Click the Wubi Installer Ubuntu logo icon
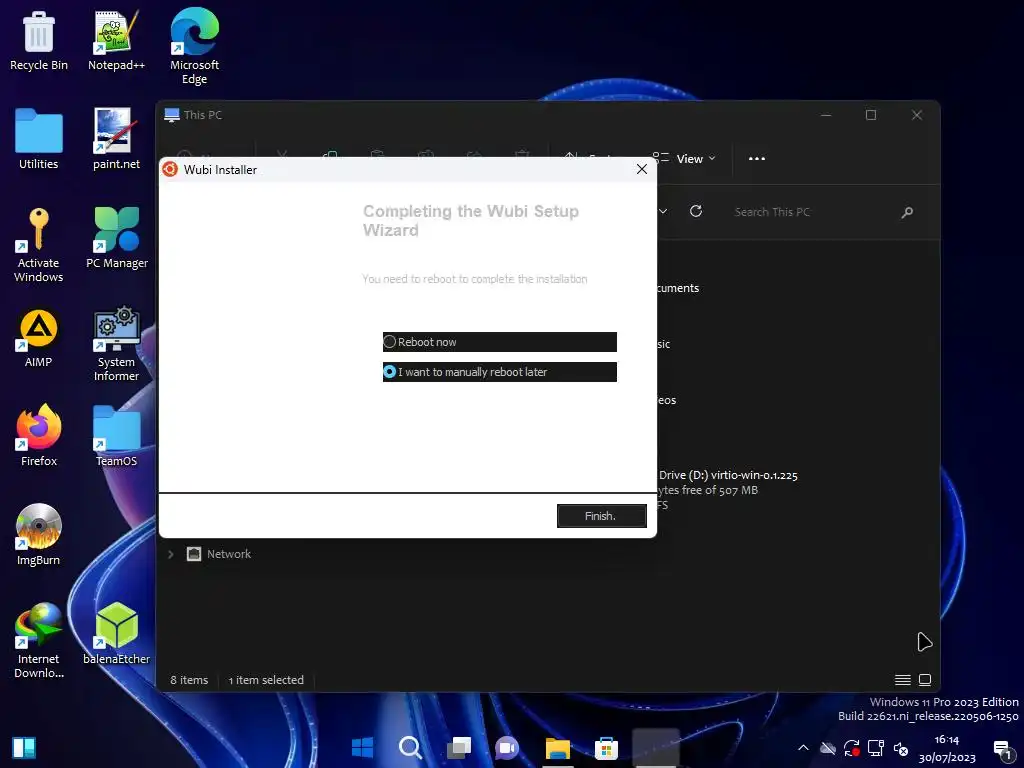The image size is (1024, 768). pos(170,169)
